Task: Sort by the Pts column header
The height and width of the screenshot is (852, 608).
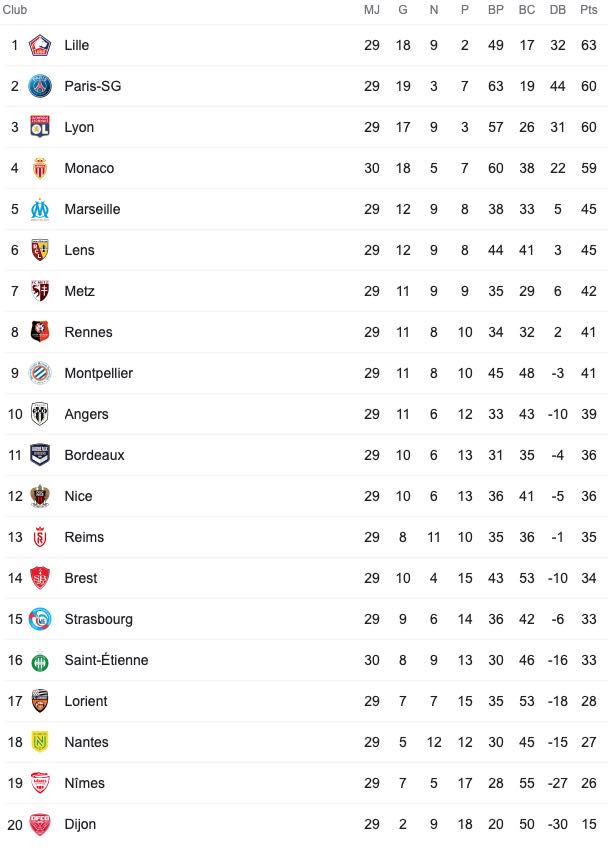Action: 588,10
